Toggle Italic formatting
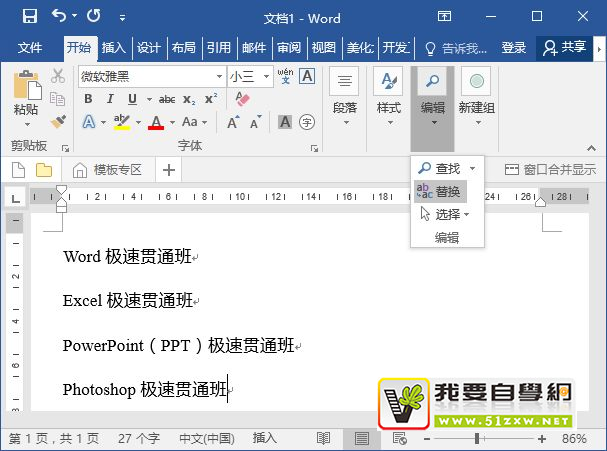This screenshot has width=607, height=451. pyautogui.click(x=110, y=99)
